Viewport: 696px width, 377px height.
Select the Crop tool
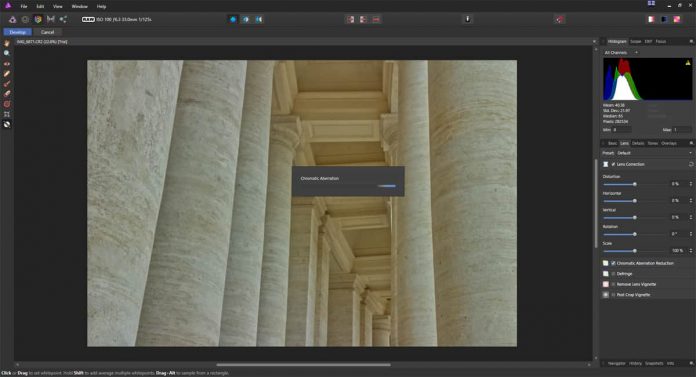point(7,114)
